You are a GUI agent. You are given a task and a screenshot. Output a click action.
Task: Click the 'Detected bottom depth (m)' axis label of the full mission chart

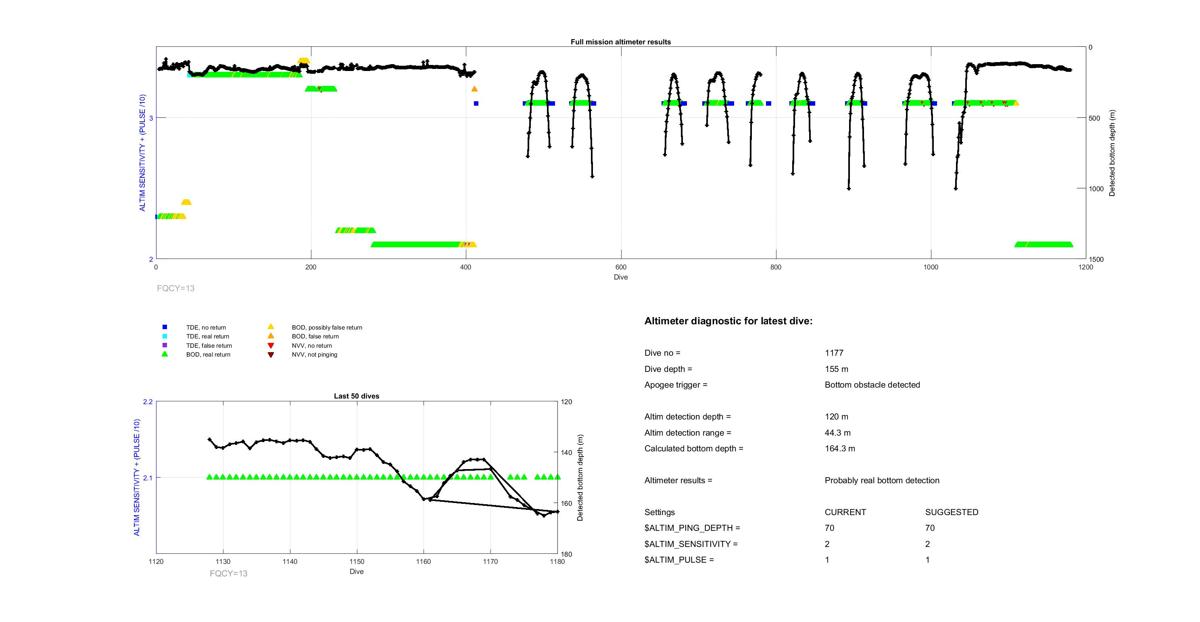coord(1113,153)
